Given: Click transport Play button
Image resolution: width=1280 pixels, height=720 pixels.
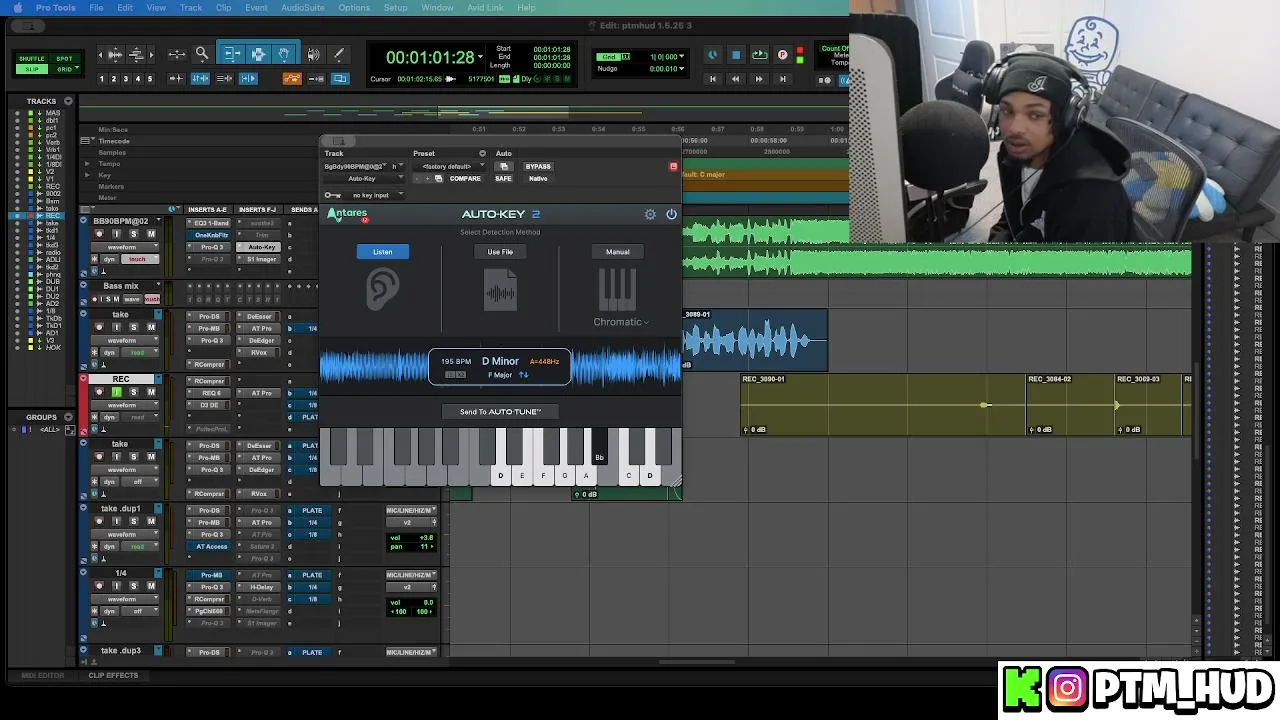Looking at the screenshot, I should [x=759, y=55].
